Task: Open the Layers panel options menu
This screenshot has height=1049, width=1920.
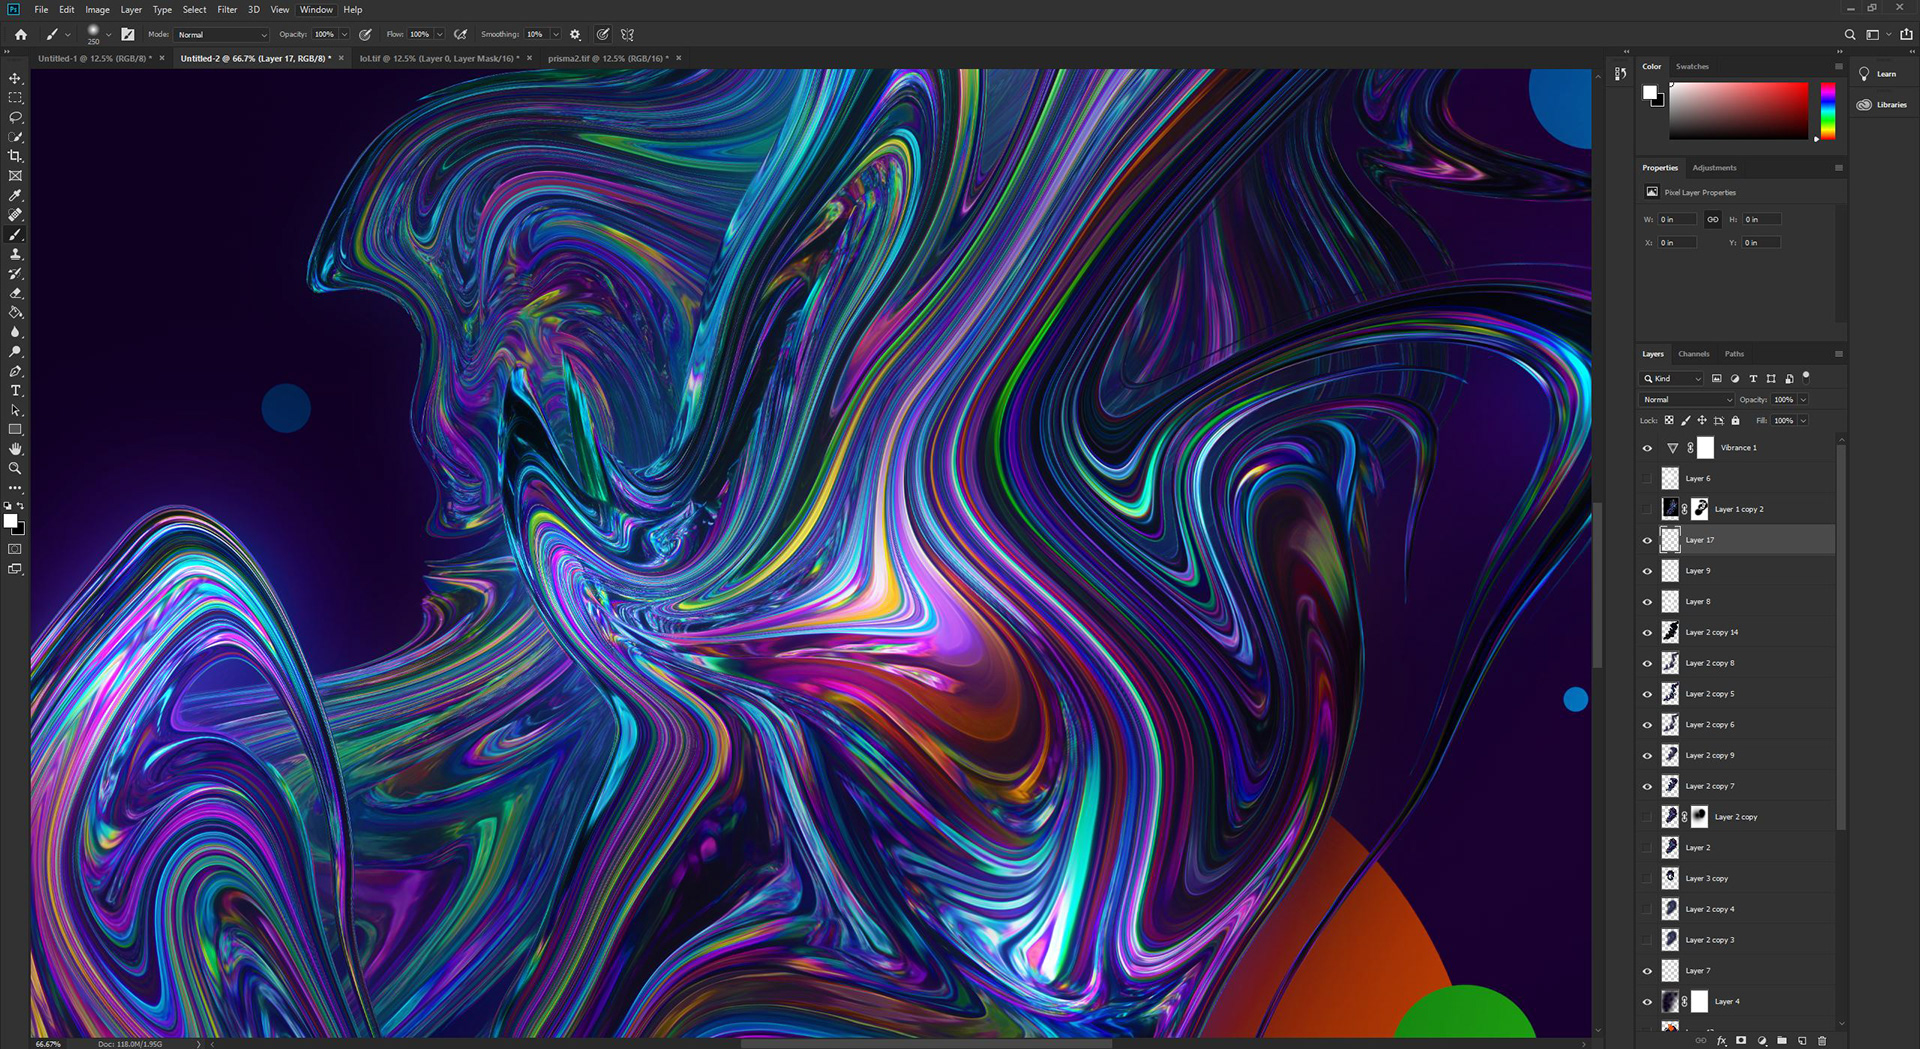Action: [x=1838, y=353]
